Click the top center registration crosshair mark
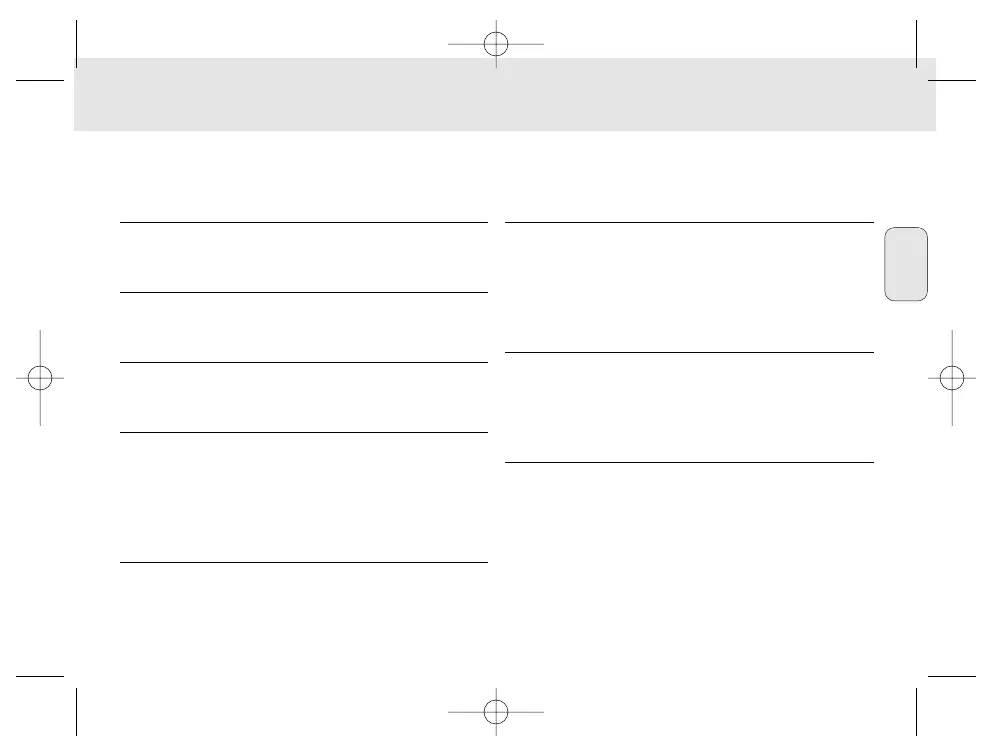 tap(496, 44)
